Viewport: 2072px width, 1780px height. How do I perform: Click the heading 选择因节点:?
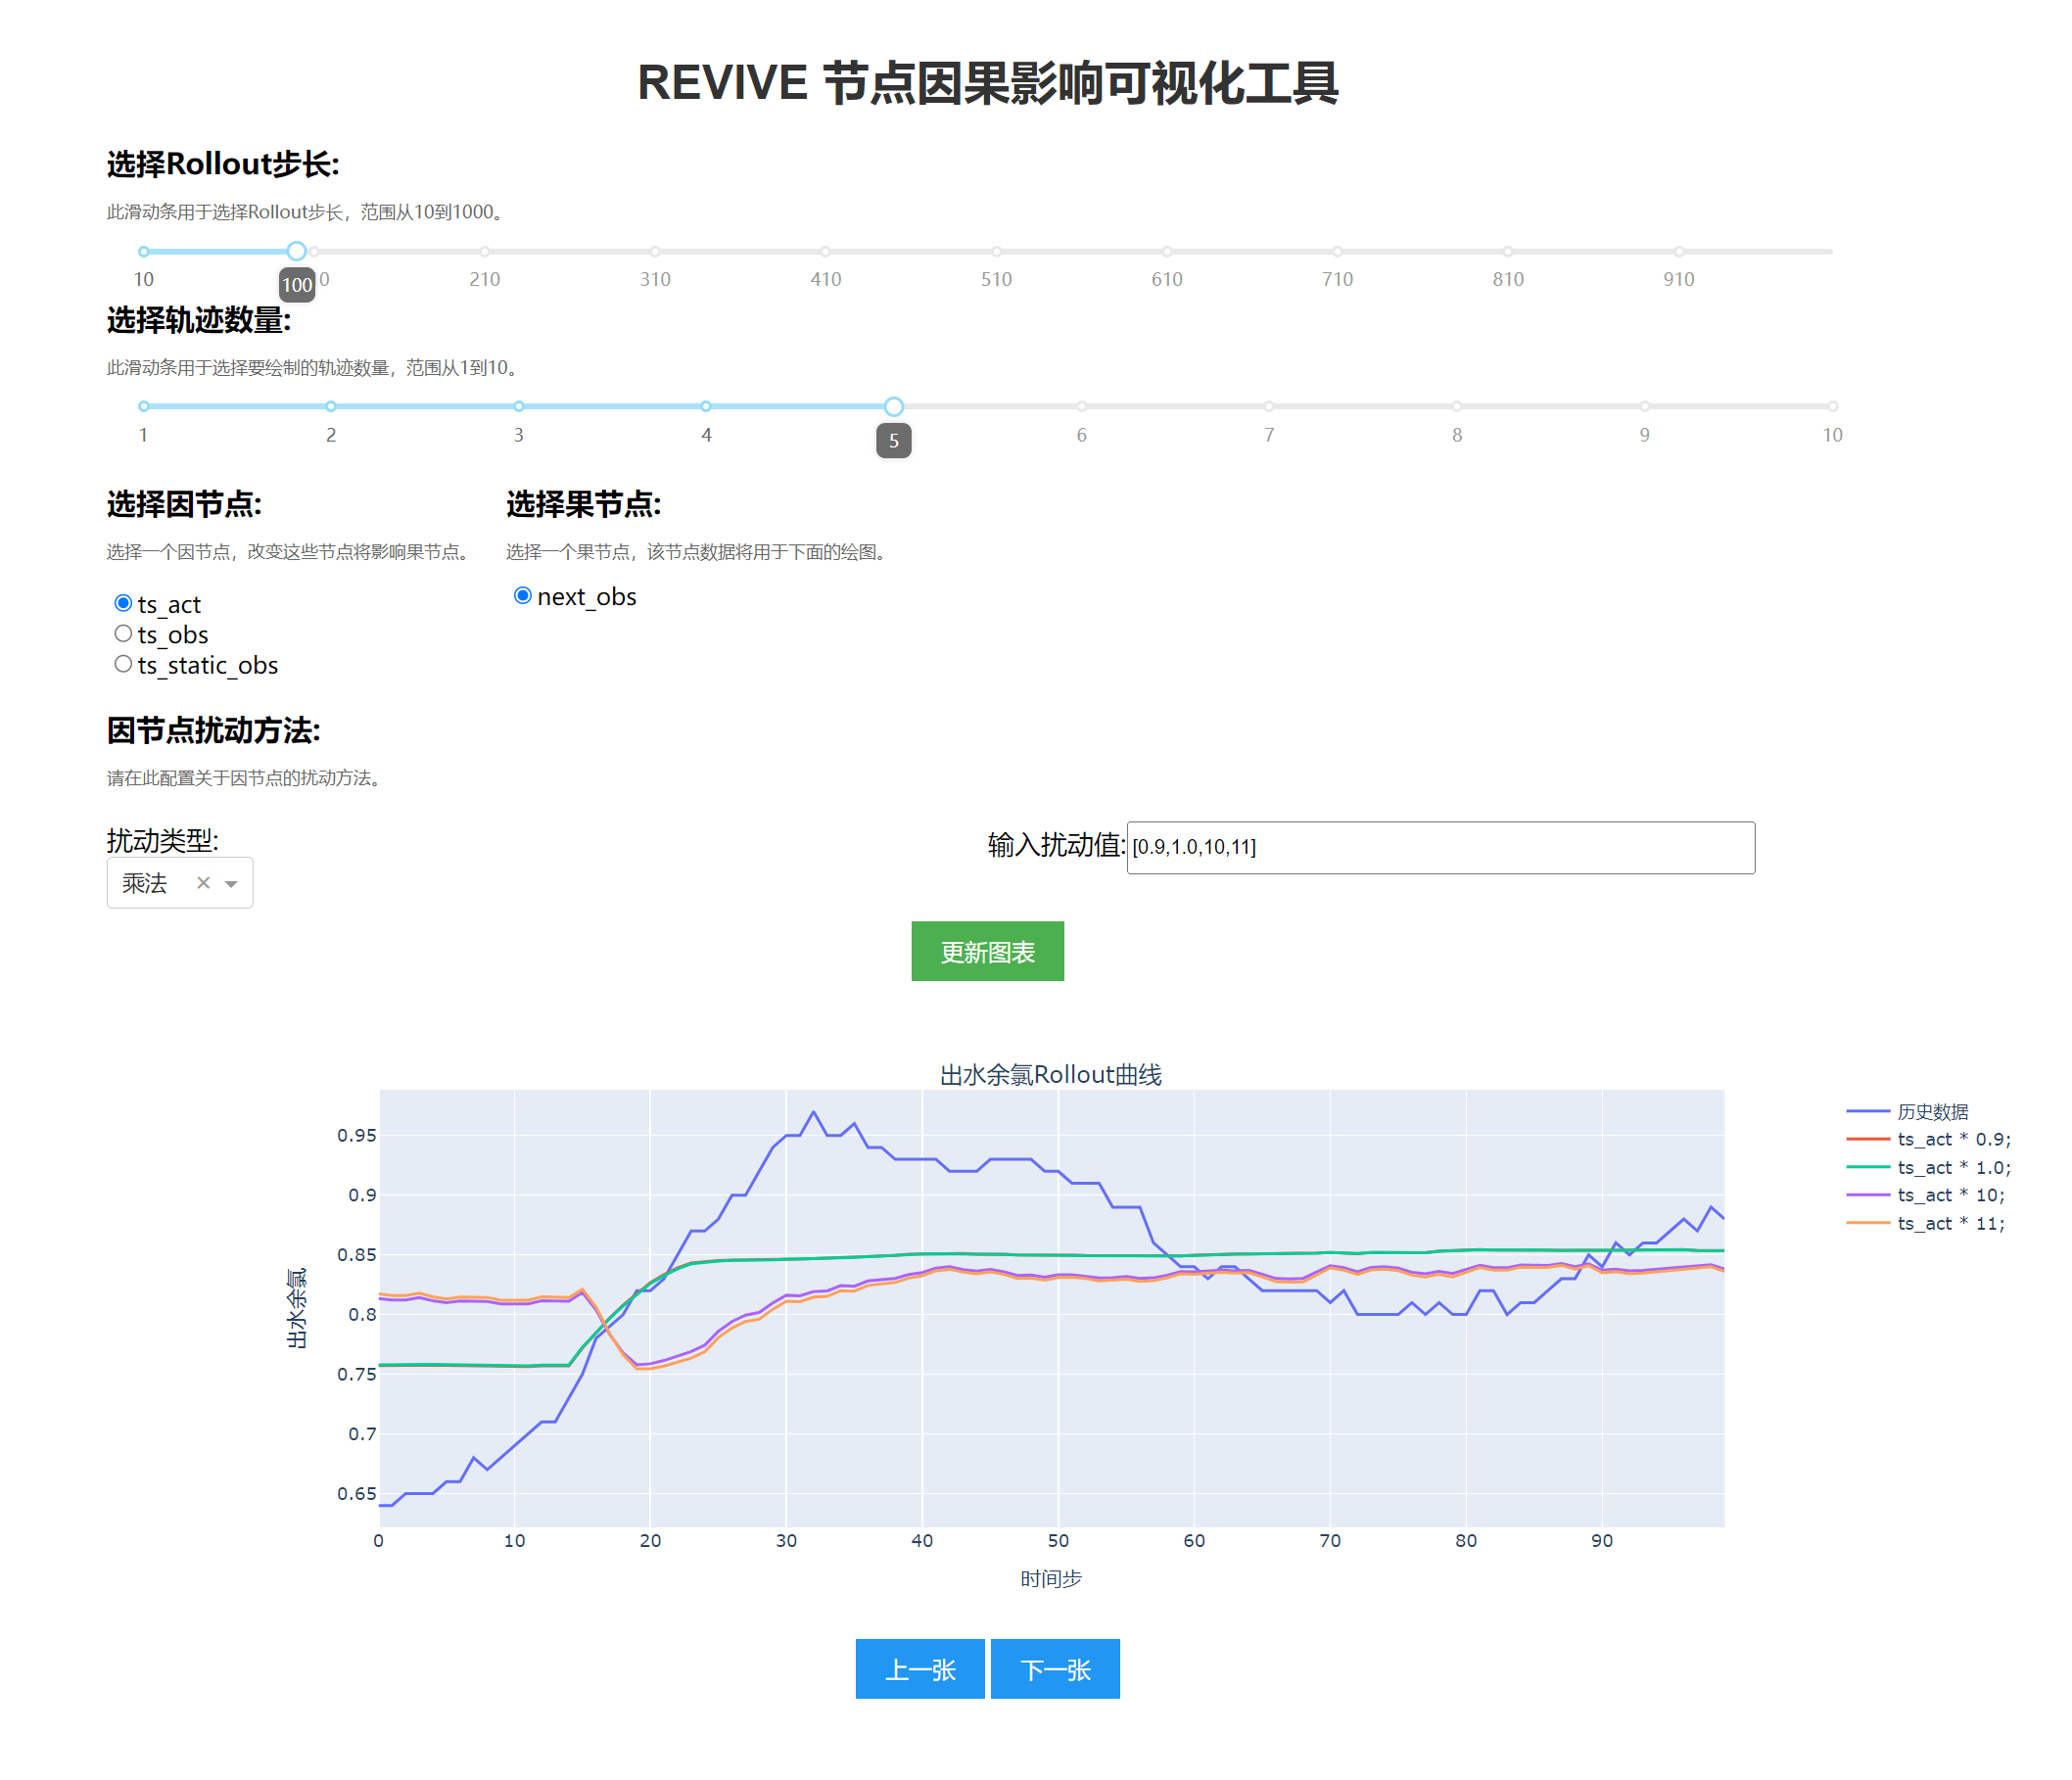point(184,504)
